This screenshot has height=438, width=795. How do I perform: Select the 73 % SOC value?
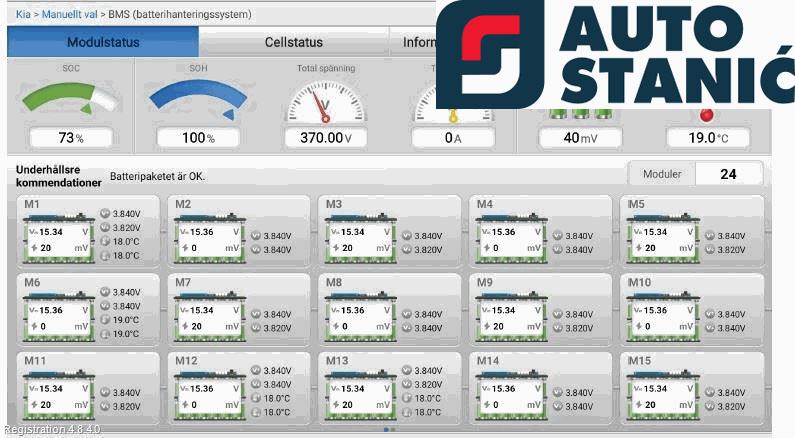pyautogui.click(x=71, y=138)
